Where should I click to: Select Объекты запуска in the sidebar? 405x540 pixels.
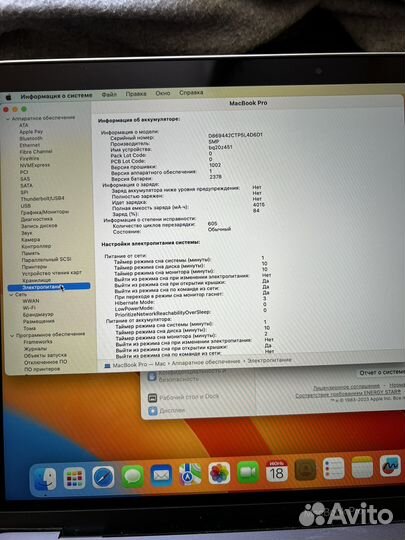[x=45, y=355]
